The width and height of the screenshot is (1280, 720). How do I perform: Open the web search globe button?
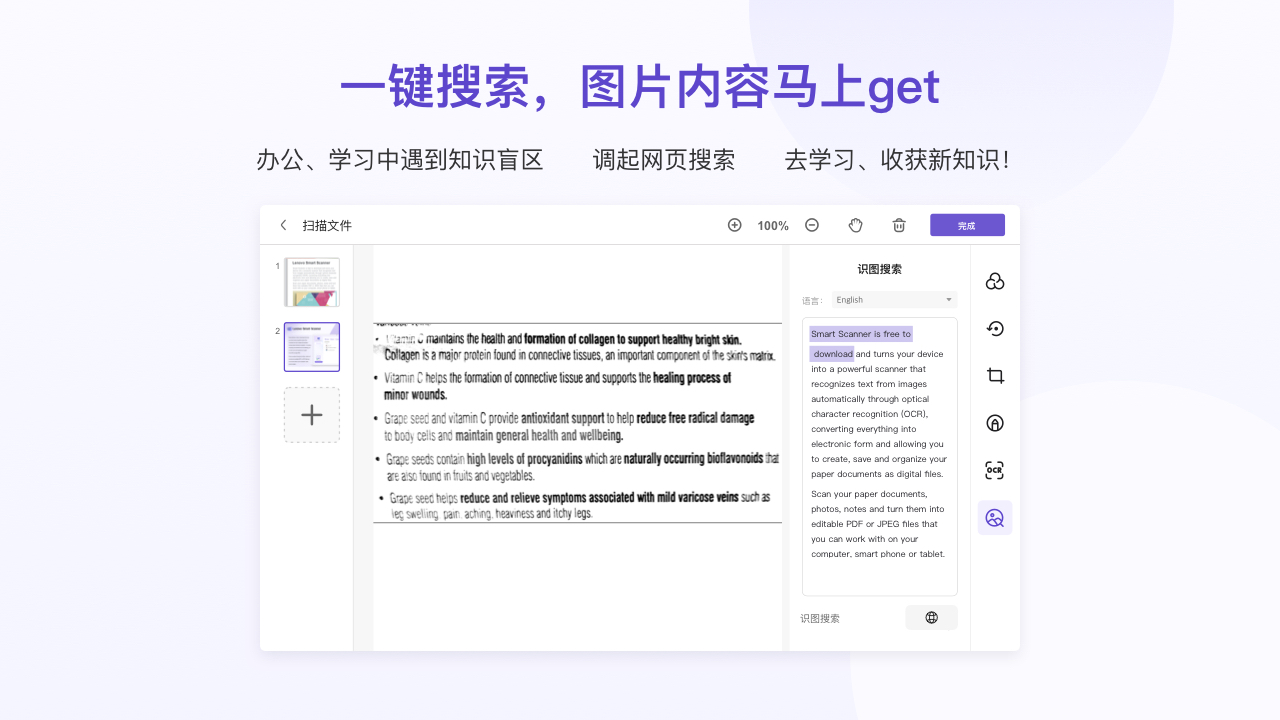[931, 617]
